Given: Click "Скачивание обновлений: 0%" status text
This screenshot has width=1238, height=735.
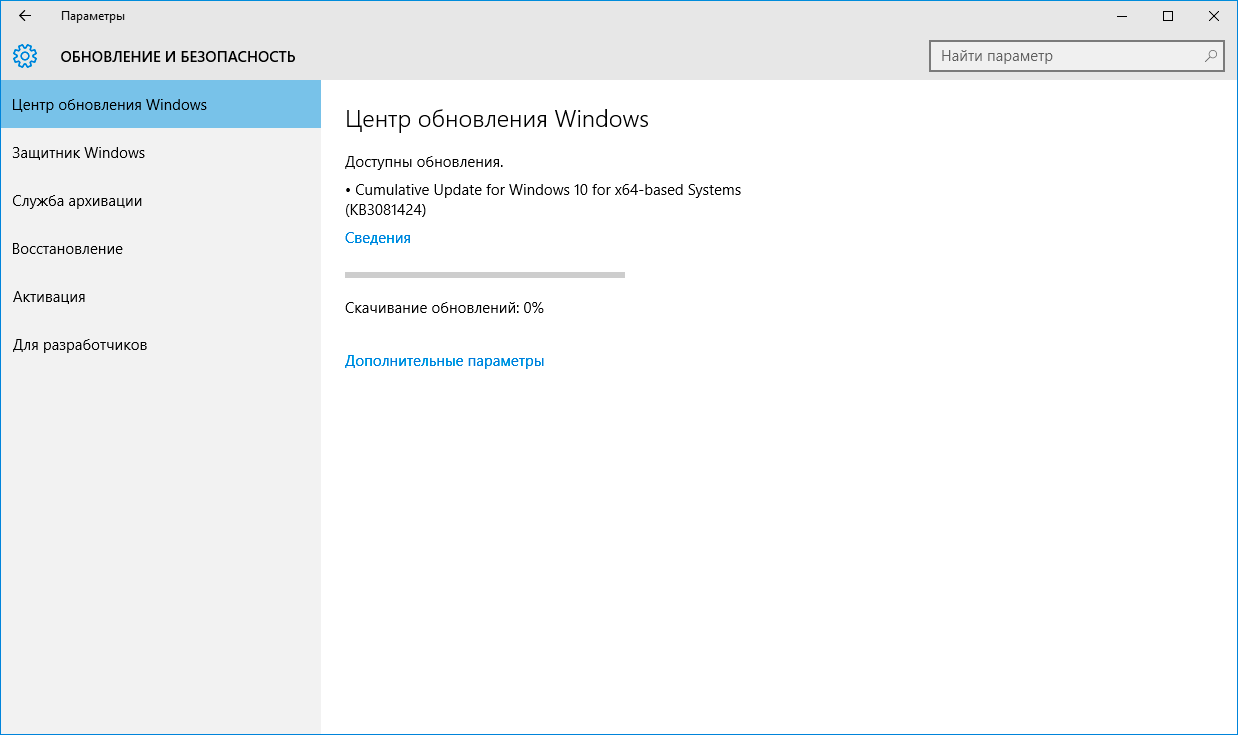Looking at the screenshot, I should tap(444, 308).
